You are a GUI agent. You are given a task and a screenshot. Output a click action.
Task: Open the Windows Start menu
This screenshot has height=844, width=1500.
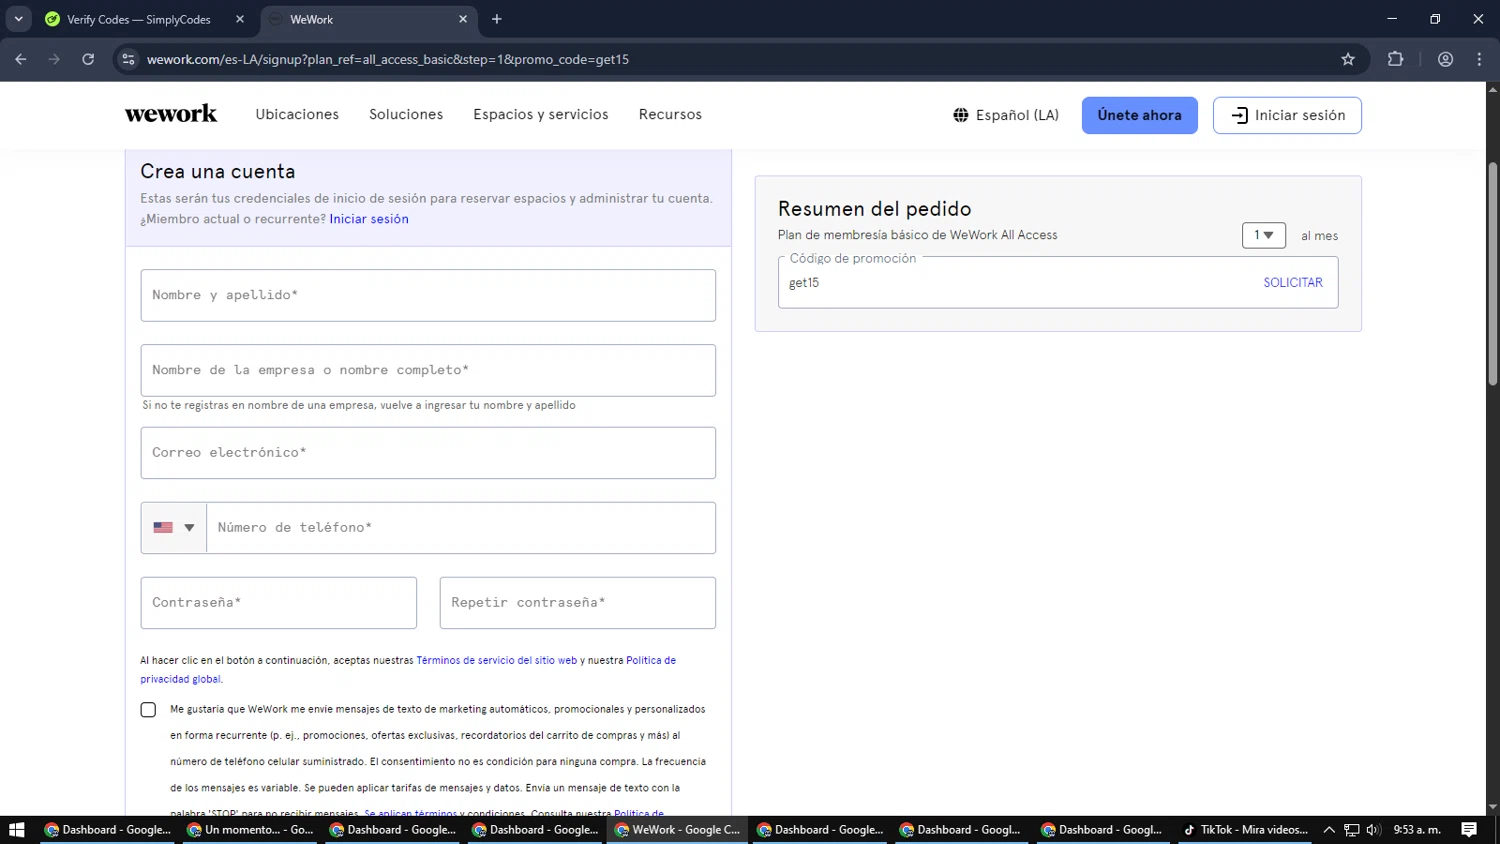coord(17,830)
